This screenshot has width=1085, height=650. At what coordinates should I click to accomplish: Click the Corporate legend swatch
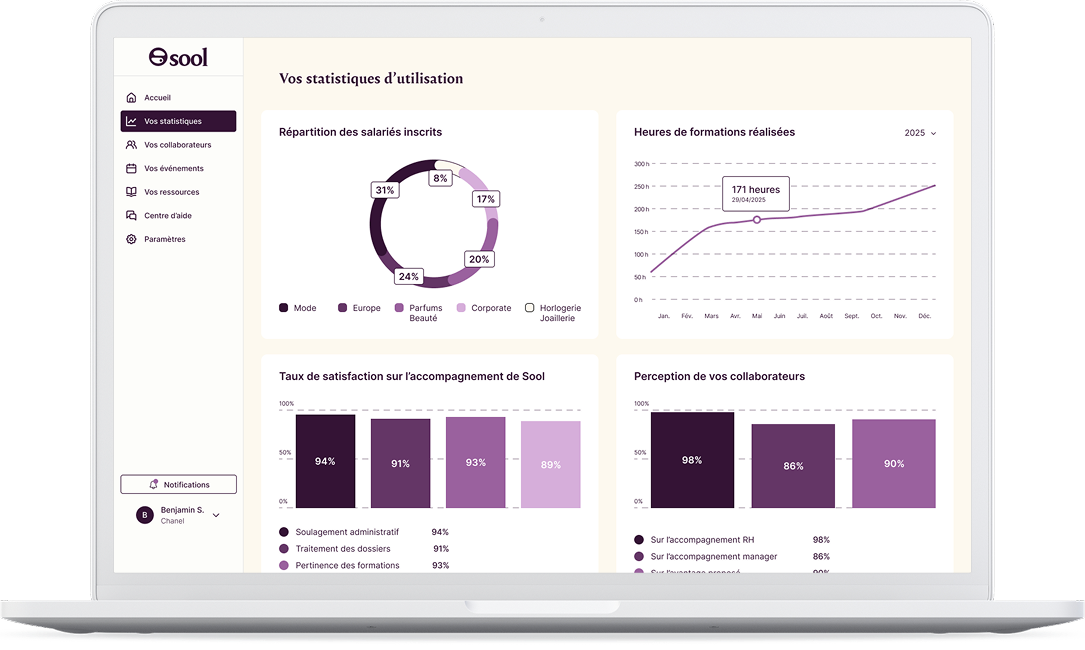pyautogui.click(x=462, y=308)
